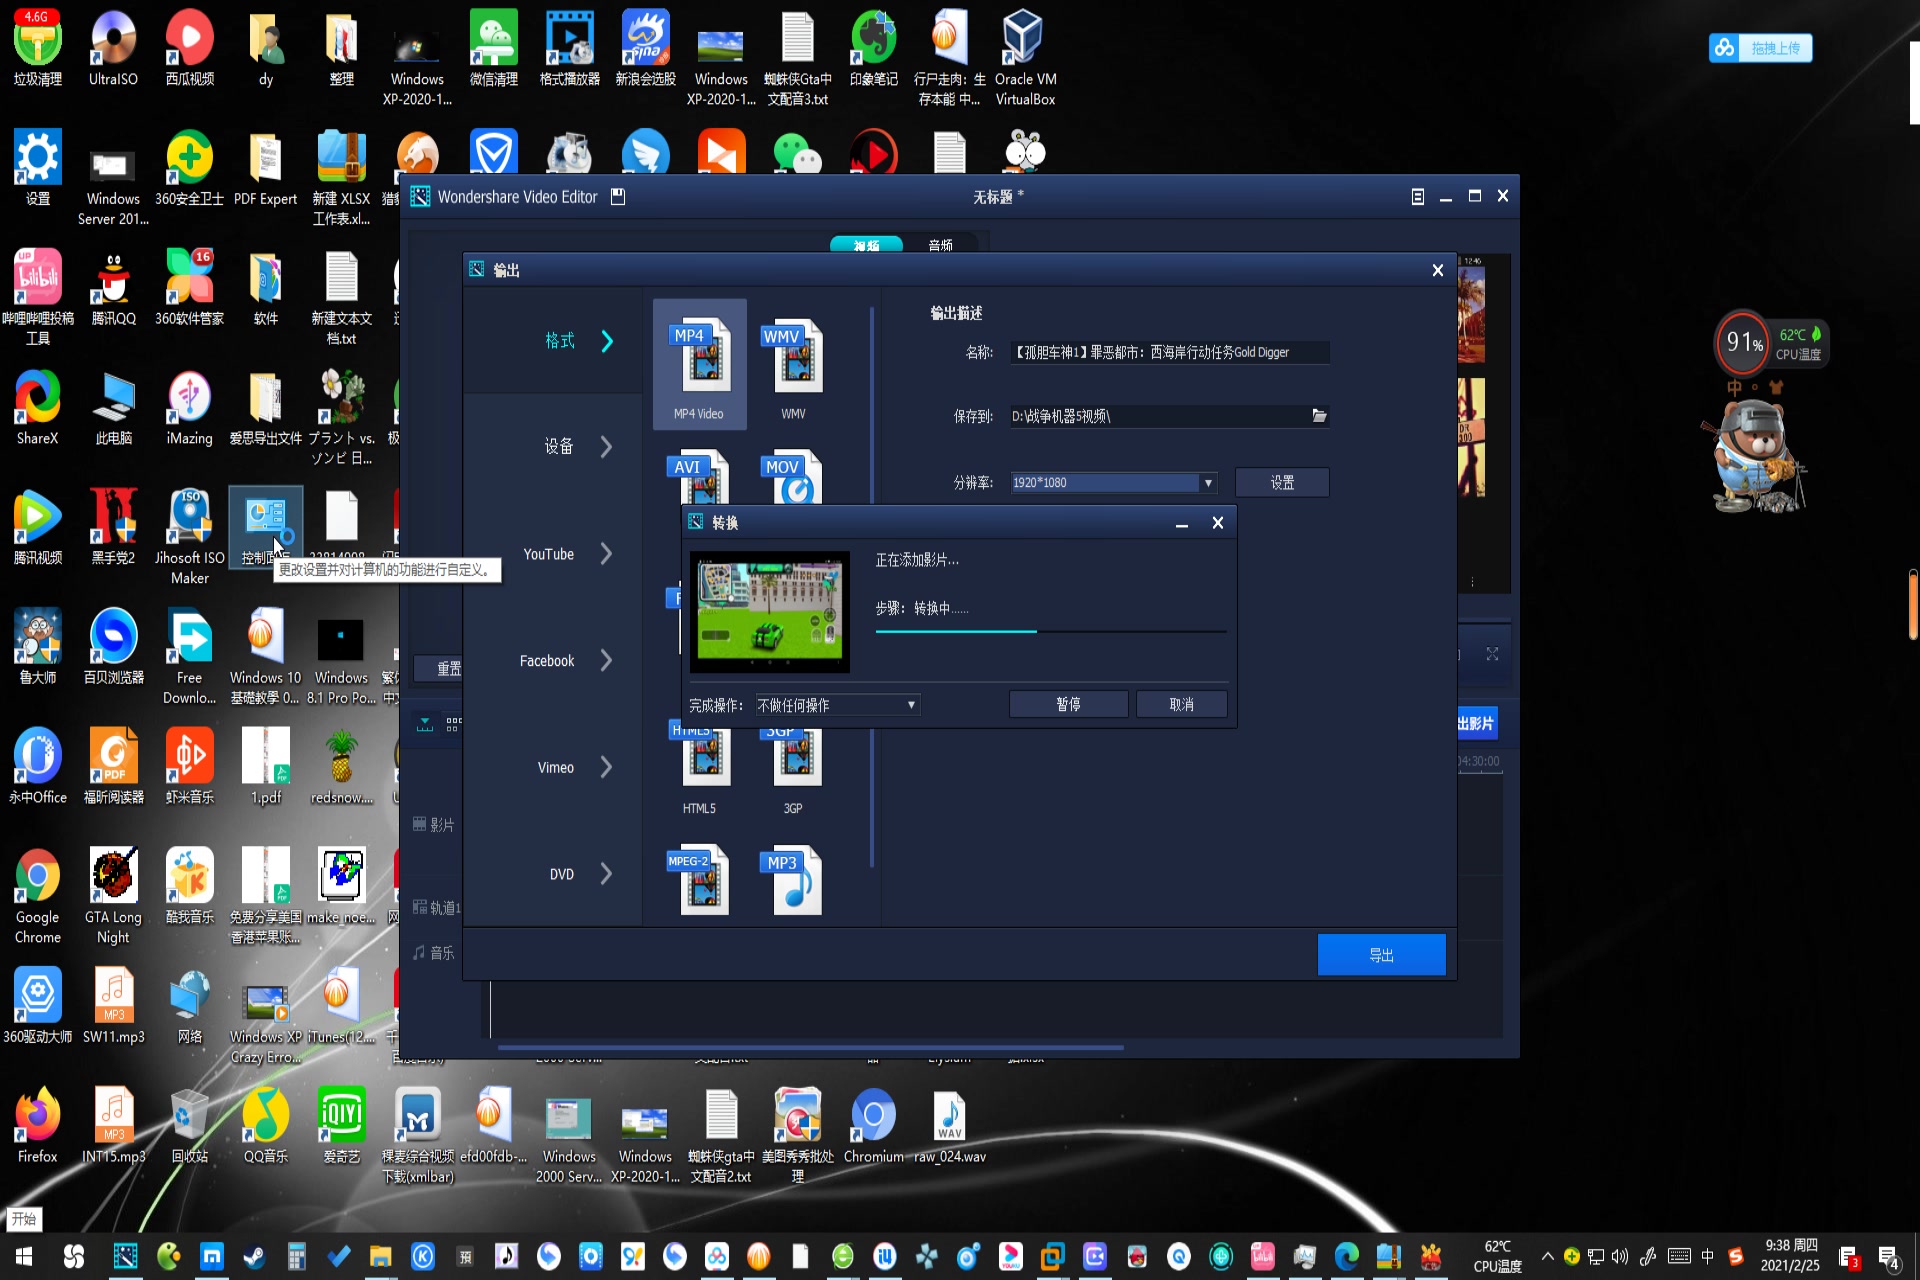
Task: Open GTA Long Night desktop icon
Action: (113, 896)
